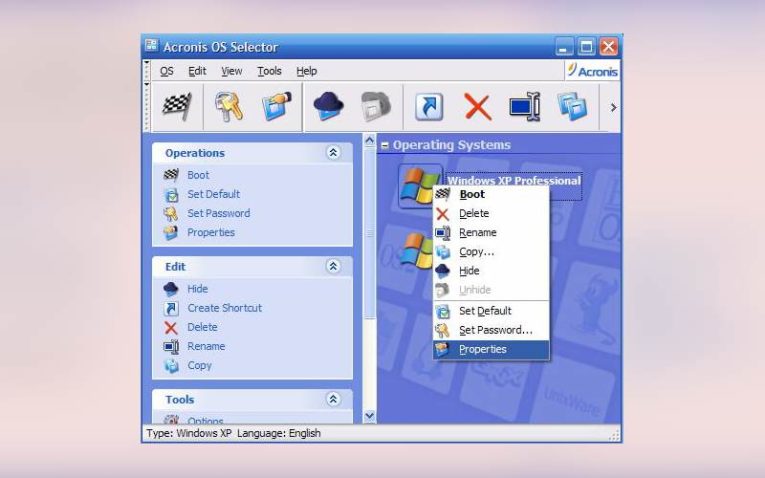Screen dimensions: 765x478
Task: Collapse the Edit panel
Action: coord(333,266)
